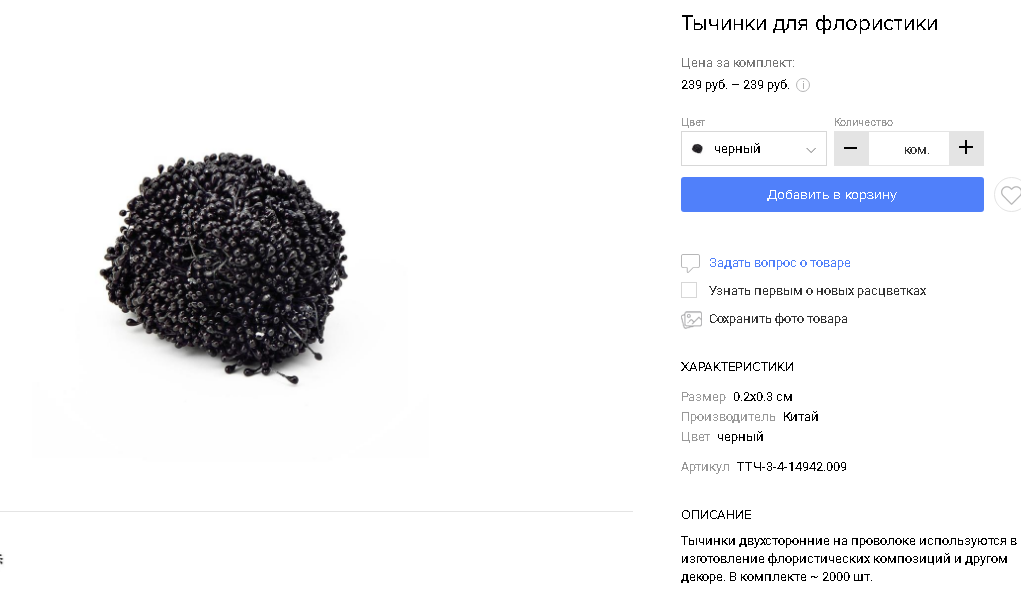
Task: Open 'Задать вопрос о товаре' link
Action: click(x=779, y=263)
